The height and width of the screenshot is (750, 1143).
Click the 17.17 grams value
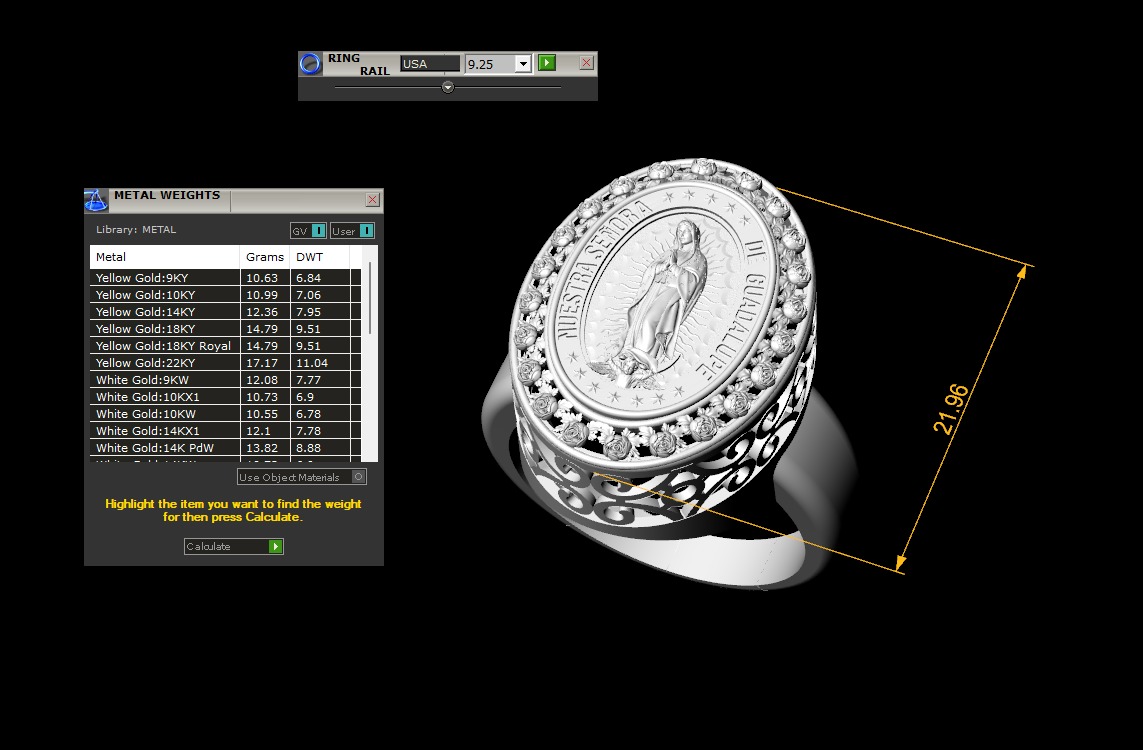[x=262, y=362]
